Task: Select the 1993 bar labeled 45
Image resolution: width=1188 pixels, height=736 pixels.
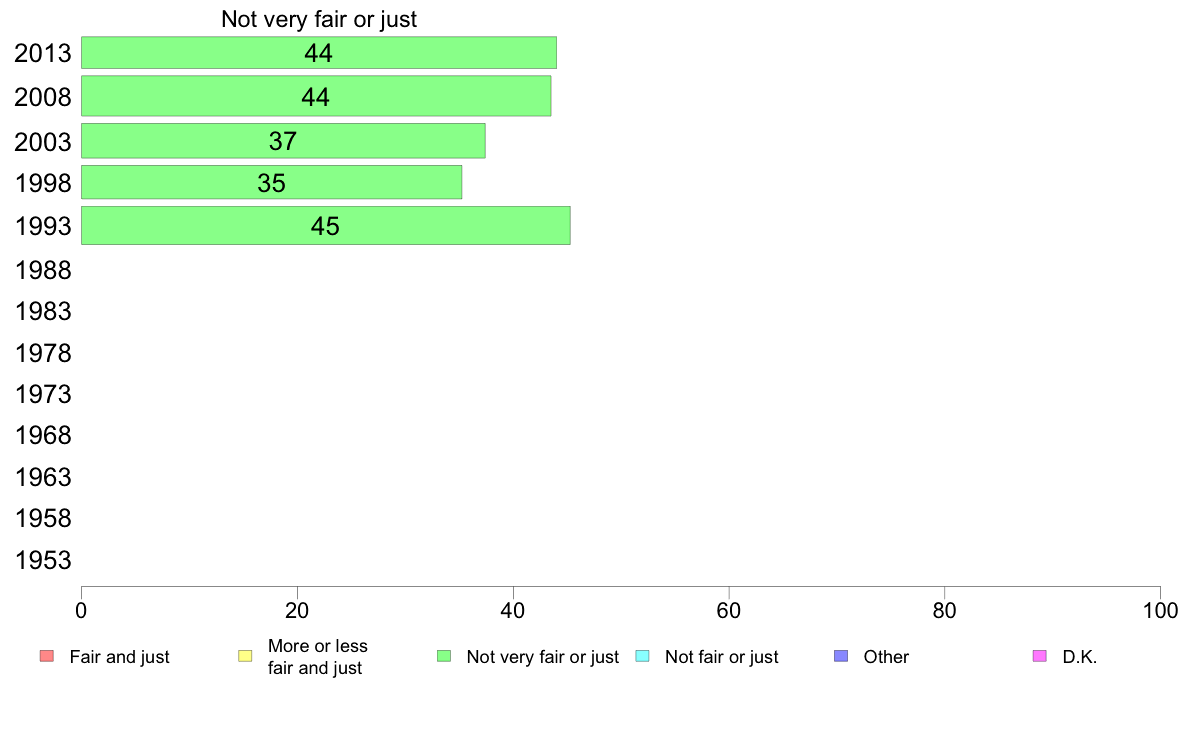Action: 326,225
